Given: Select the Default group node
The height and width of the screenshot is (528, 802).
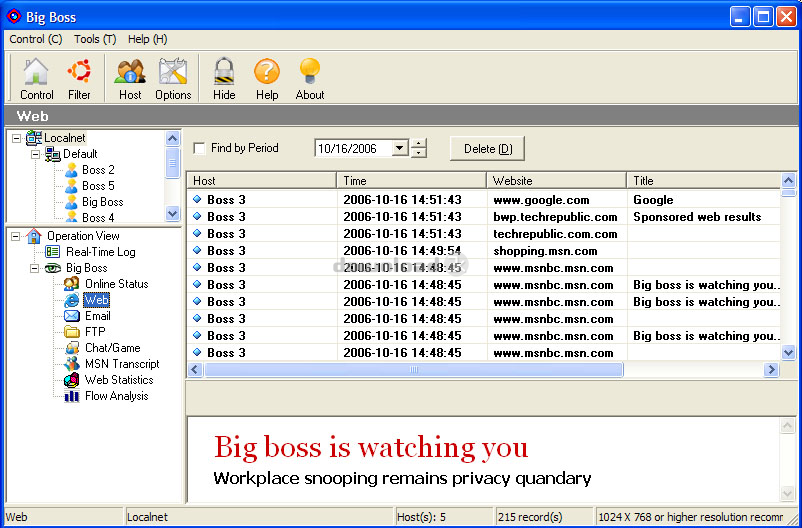Looking at the screenshot, I should [80, 153].
